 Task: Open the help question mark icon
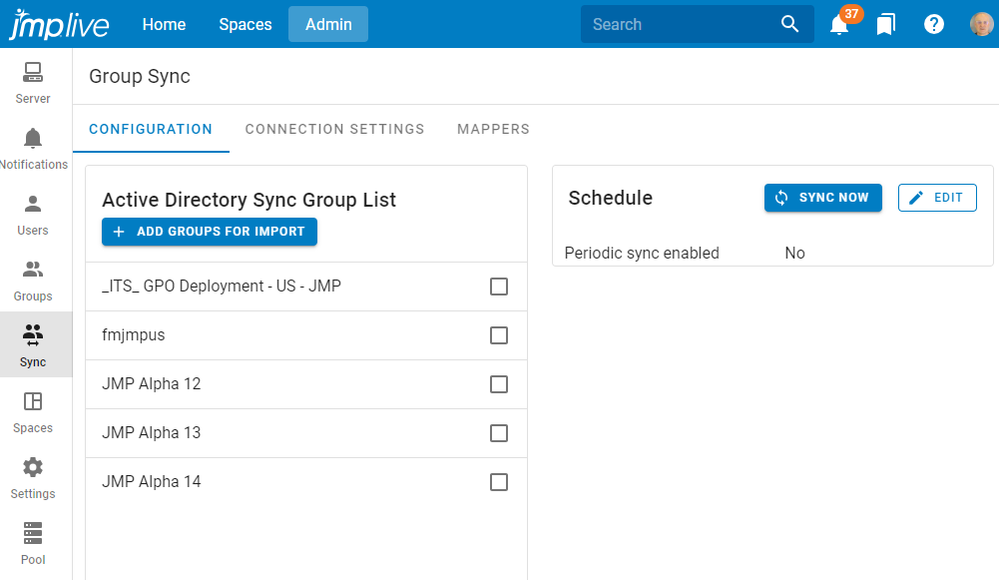coord(934,24)
